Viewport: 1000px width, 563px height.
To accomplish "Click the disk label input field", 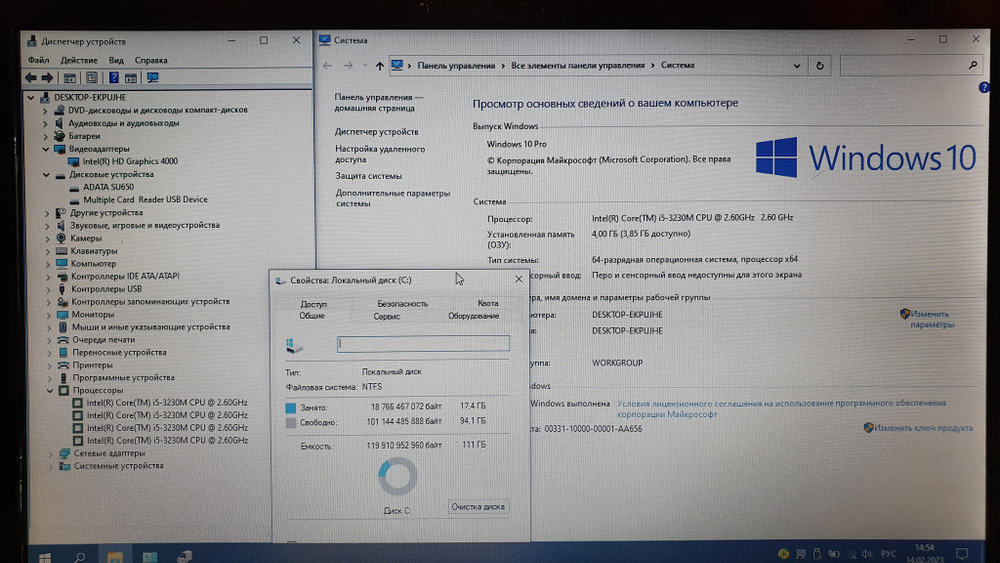I will tap(423, 344).
